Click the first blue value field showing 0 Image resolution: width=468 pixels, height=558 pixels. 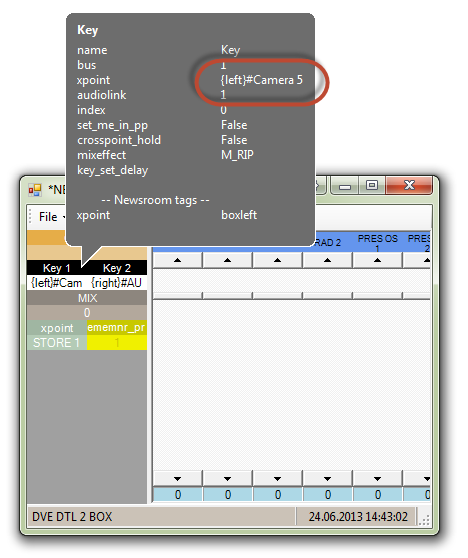coord(178,494)
